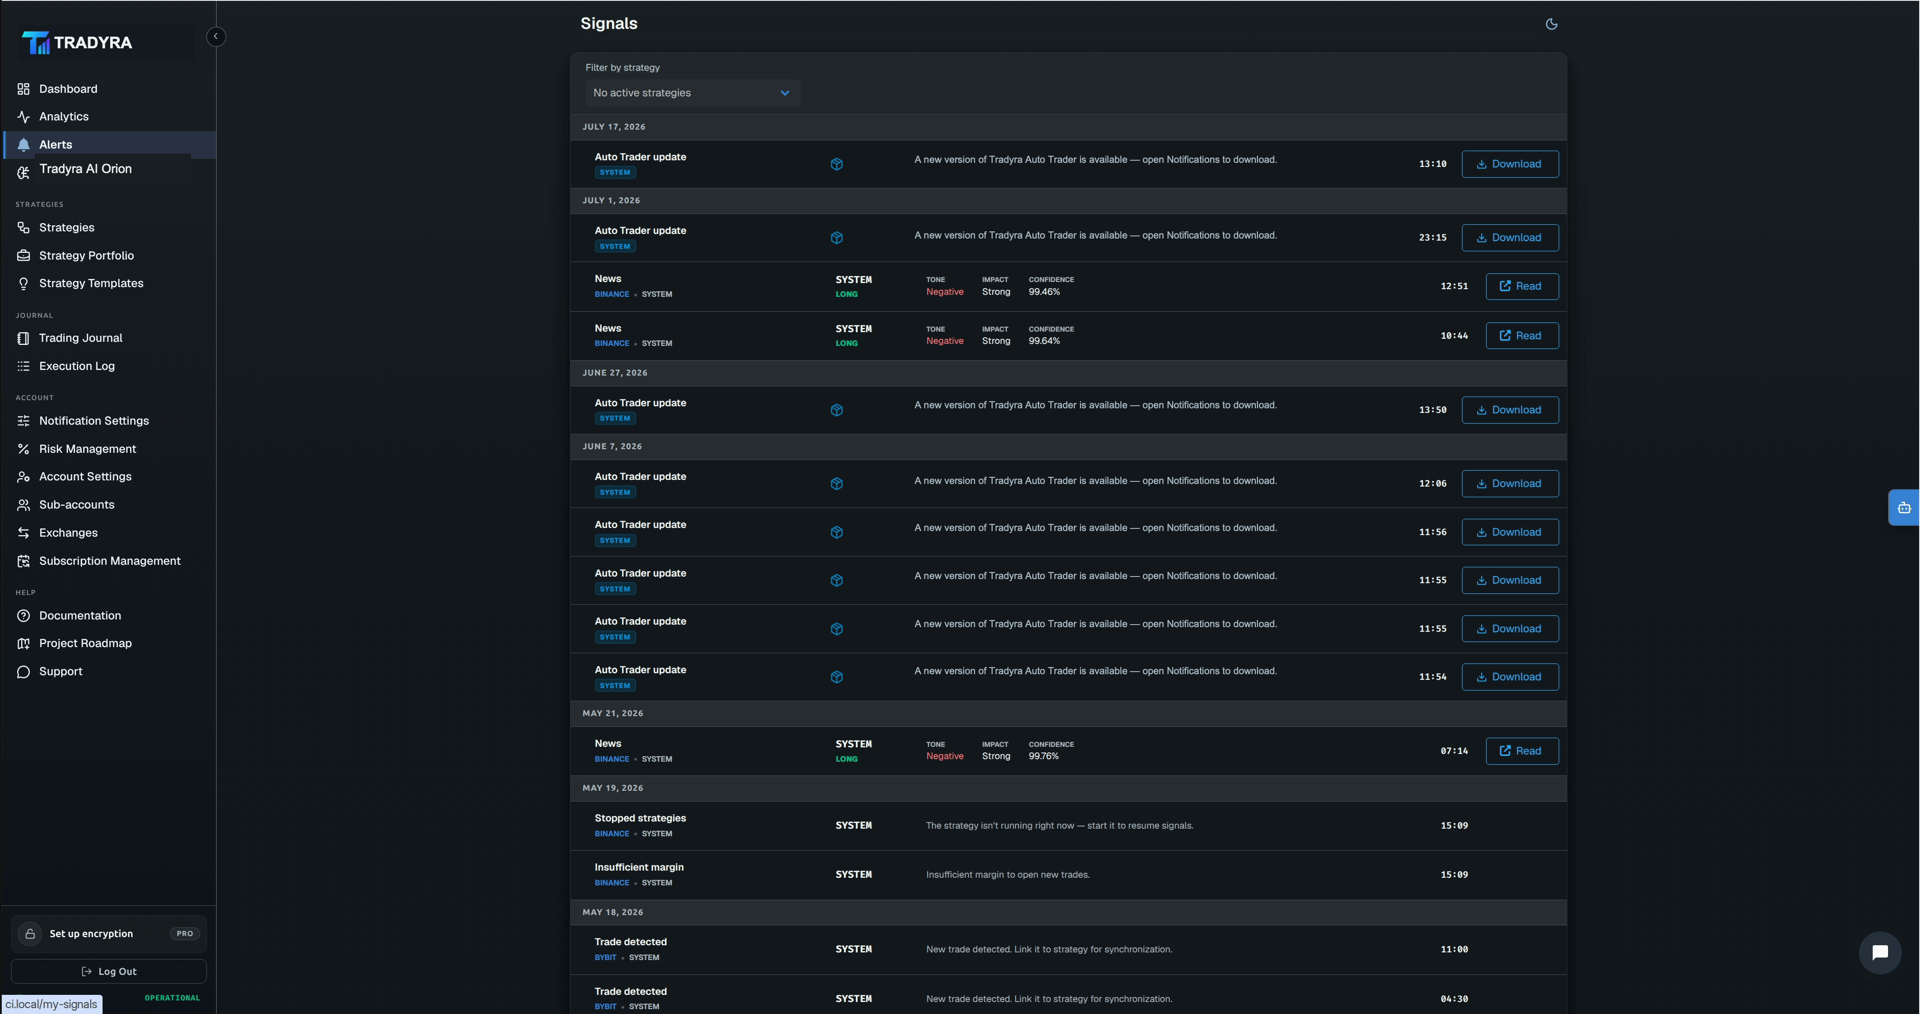1920x1014 pixels.
Task: Read the May 21 07:14 News signal
Action: point(1522,751)
